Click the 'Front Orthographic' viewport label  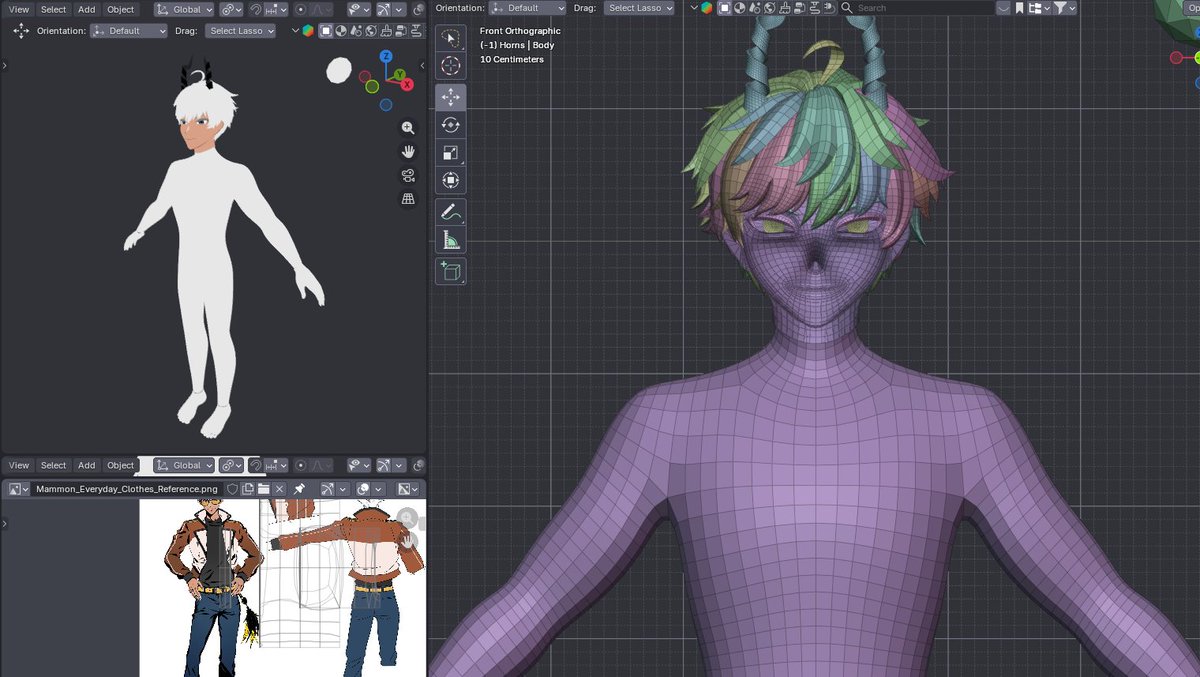[x=520, y=31]
